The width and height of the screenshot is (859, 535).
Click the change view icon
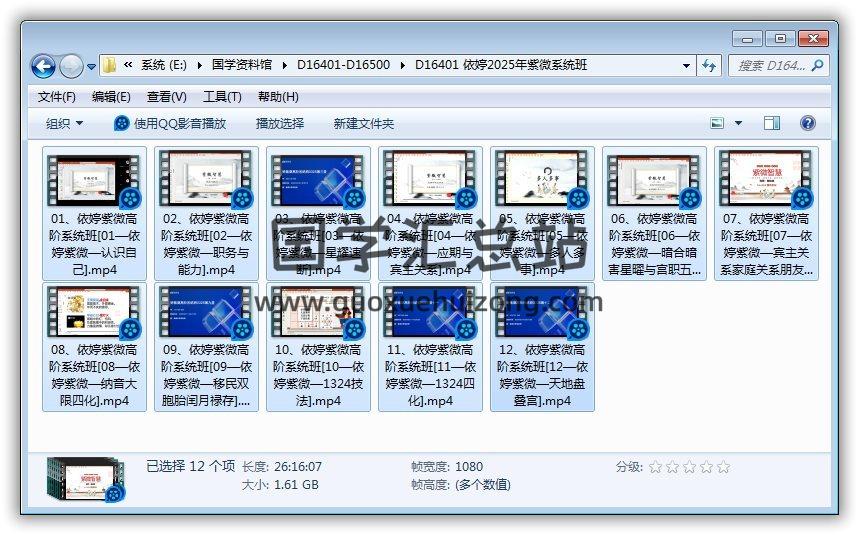pyautogui.click(x=717, y=123)
